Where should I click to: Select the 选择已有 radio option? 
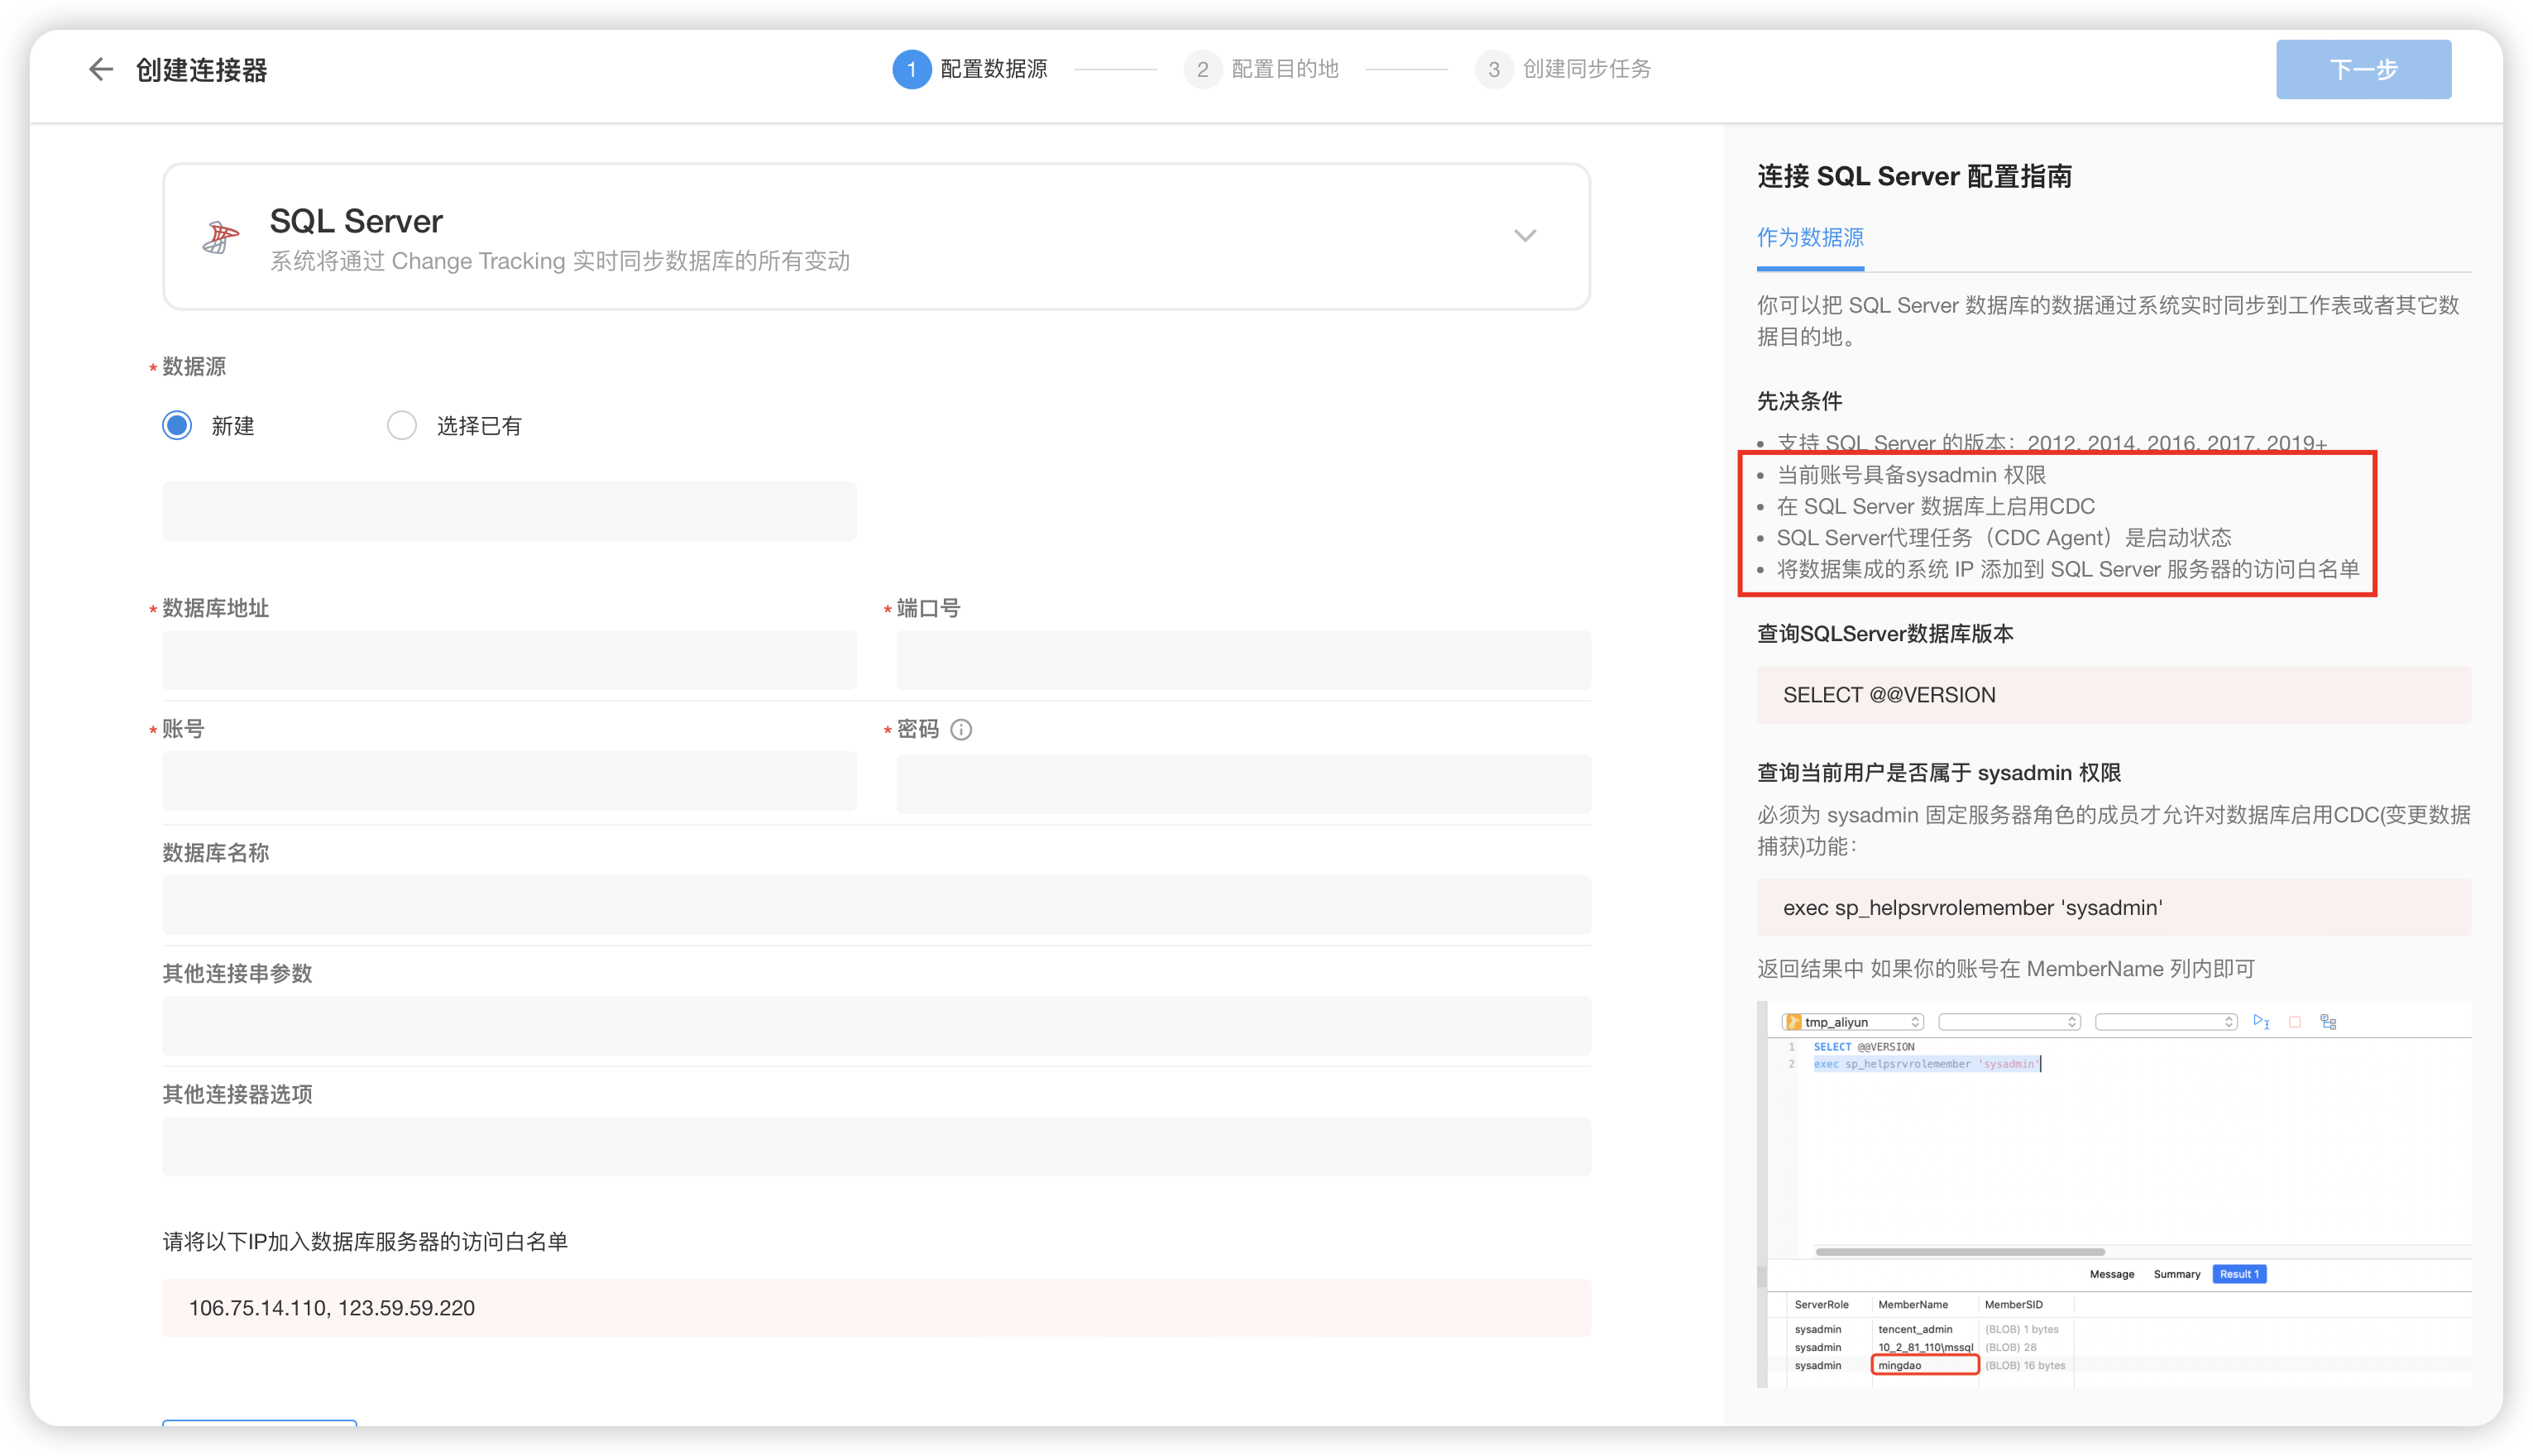pyautogui.click(x=402, y=426)
